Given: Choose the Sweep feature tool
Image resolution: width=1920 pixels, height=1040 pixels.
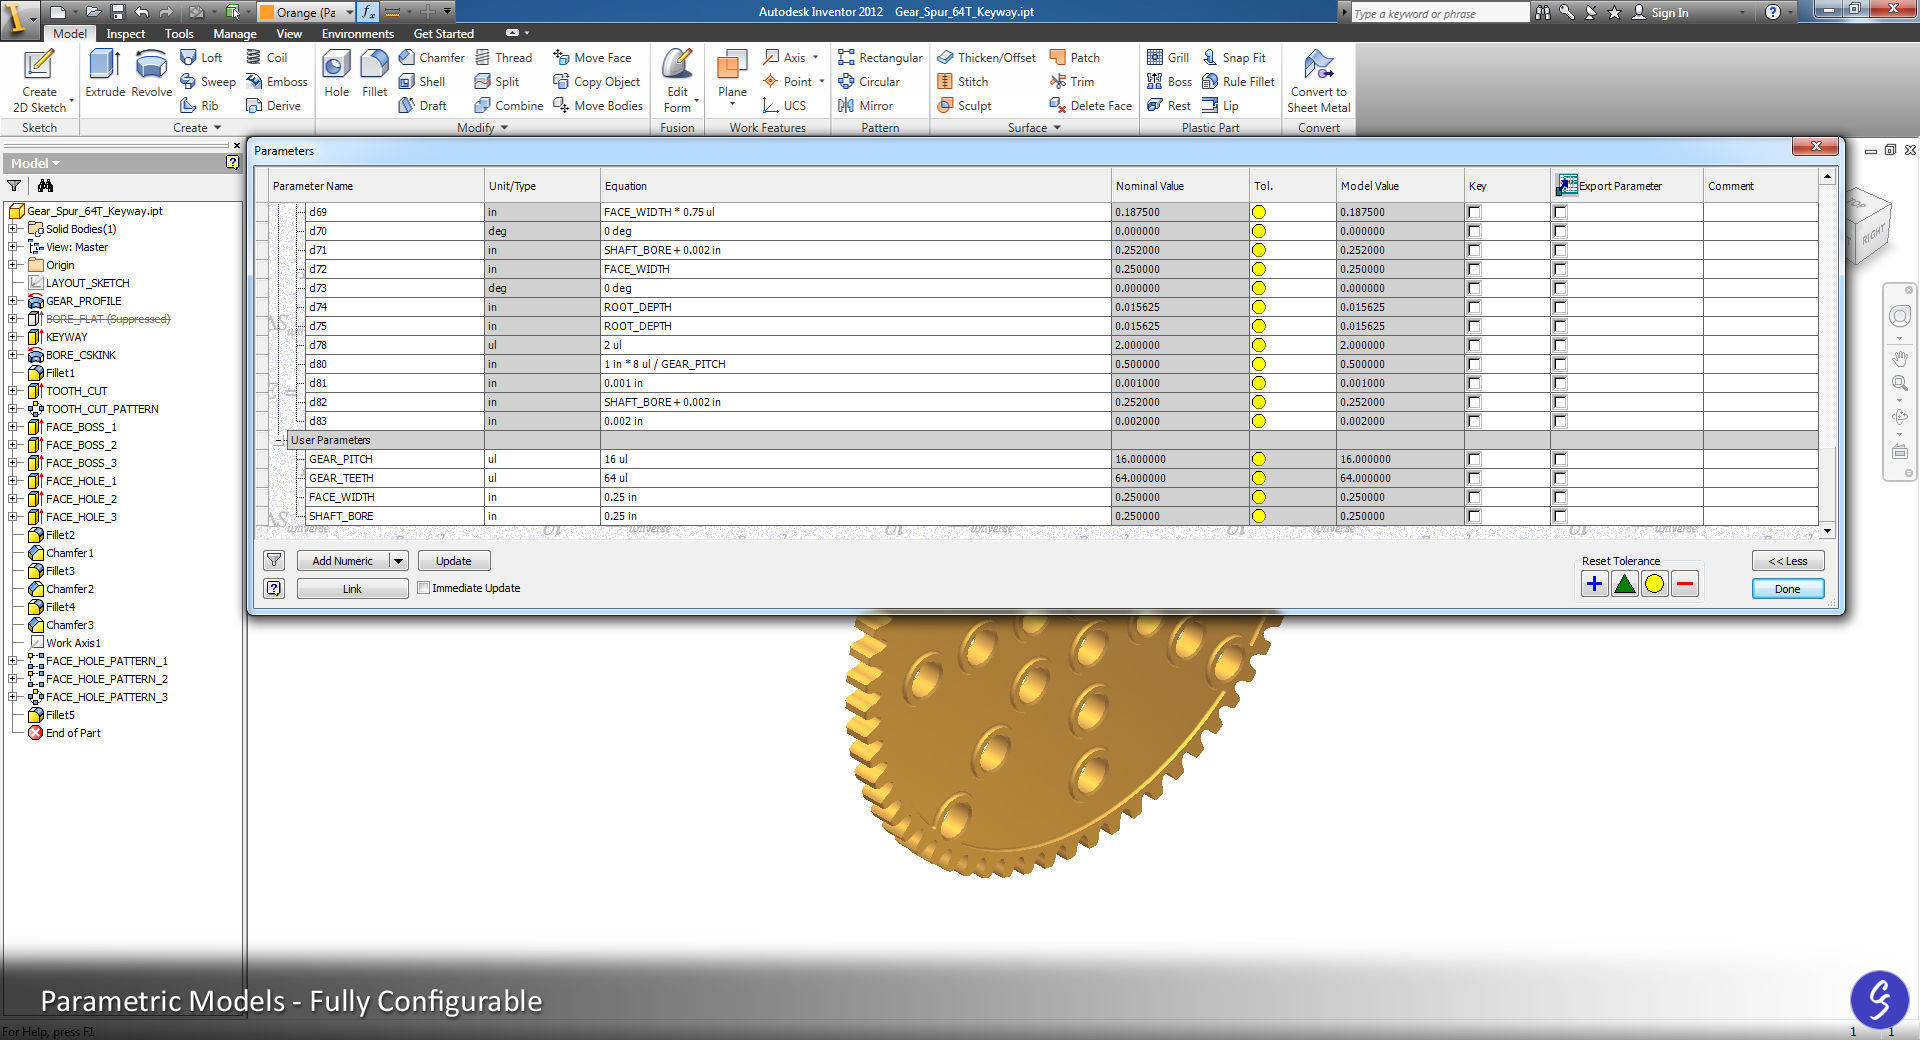Looking at the screenshot, I should pyautogui.click(x=208, y=82).
